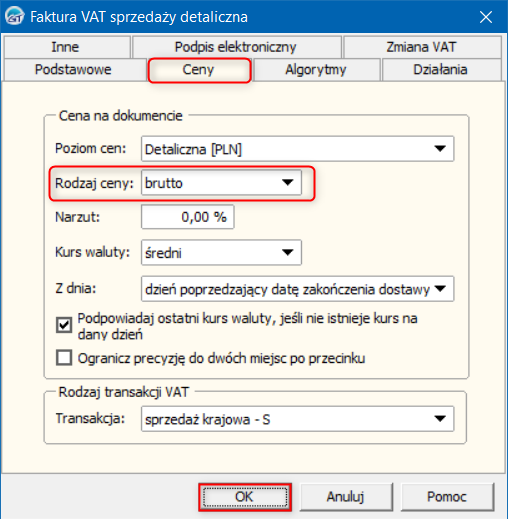The image size is (508, 519).
Task: Open help with the Pomoc button
Action: tap(447, 497)
